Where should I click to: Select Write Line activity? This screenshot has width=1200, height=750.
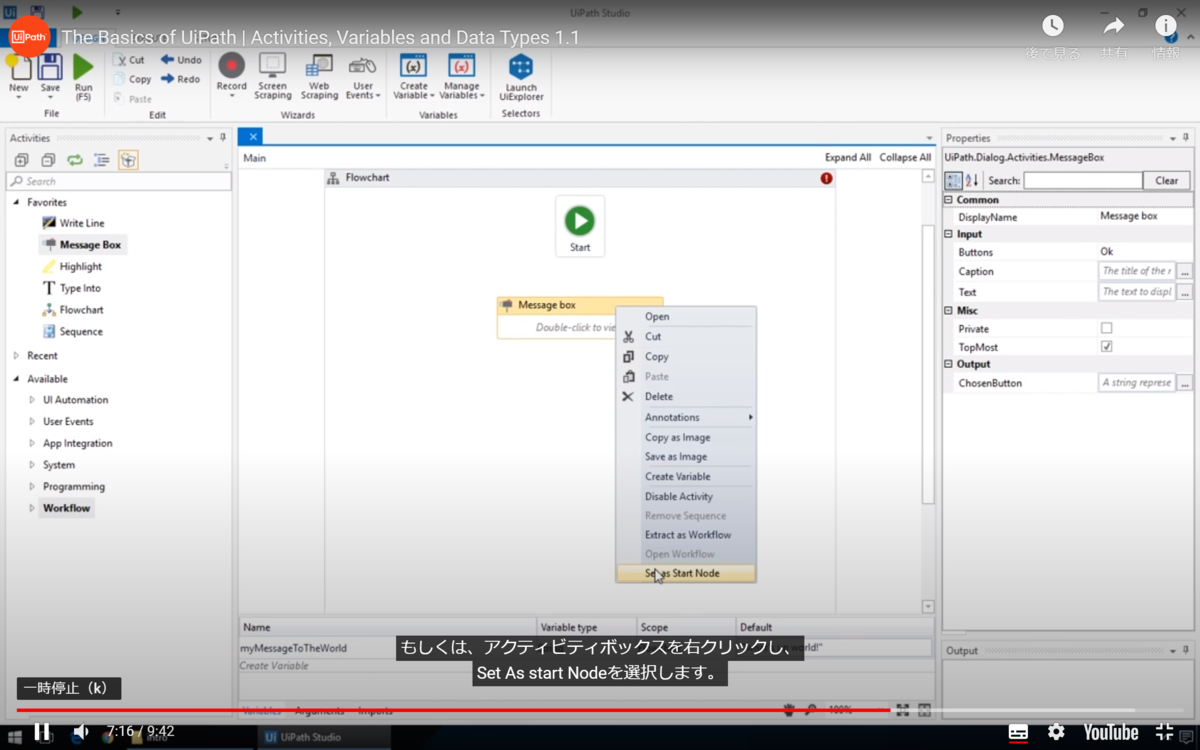click(x=73, y=223)
